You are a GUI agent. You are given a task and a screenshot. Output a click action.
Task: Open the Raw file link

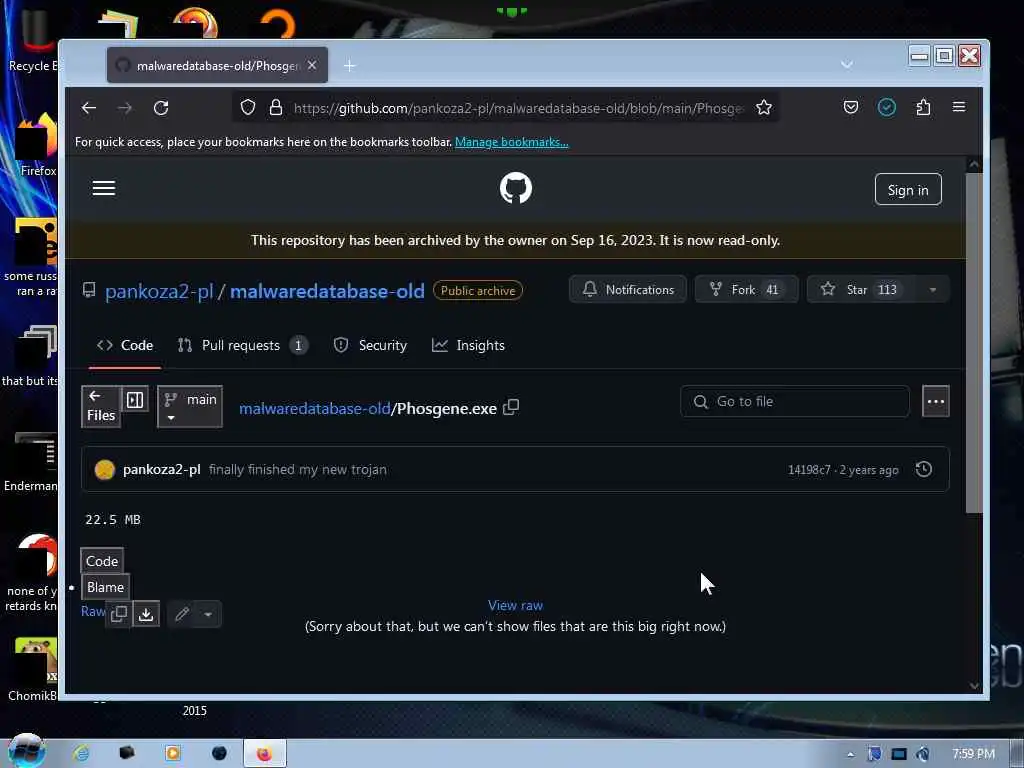point(93,611)
